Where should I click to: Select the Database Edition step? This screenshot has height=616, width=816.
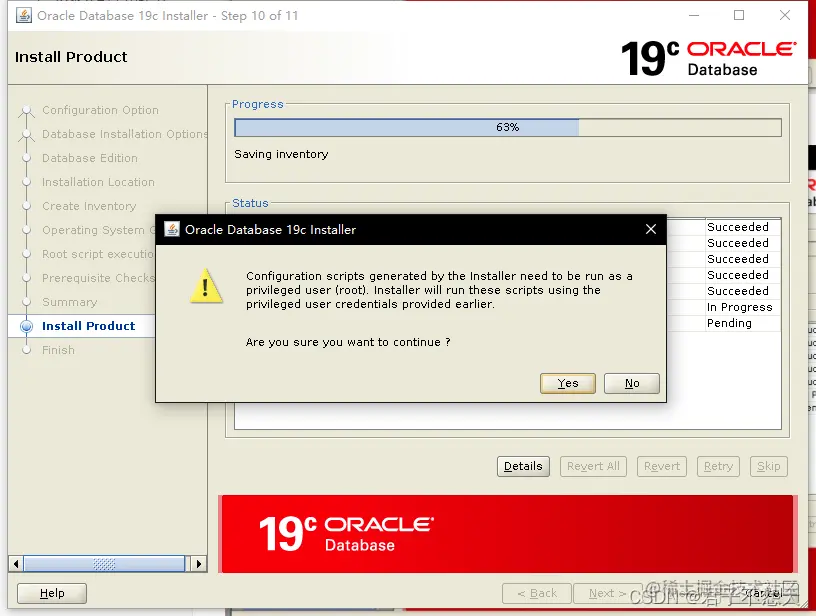click(90, 158)
